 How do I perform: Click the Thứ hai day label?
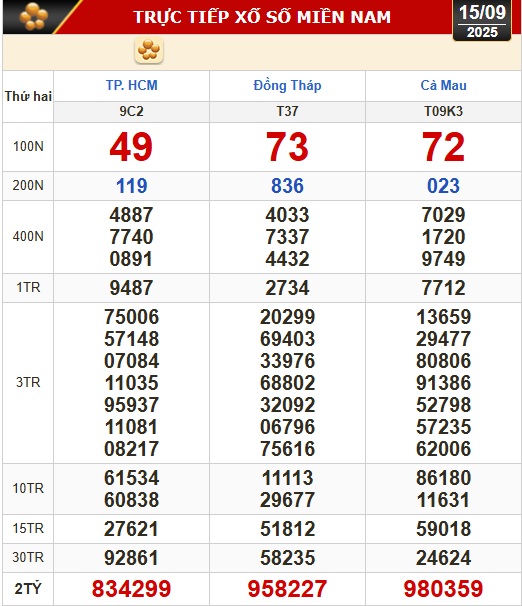[28, 96]
